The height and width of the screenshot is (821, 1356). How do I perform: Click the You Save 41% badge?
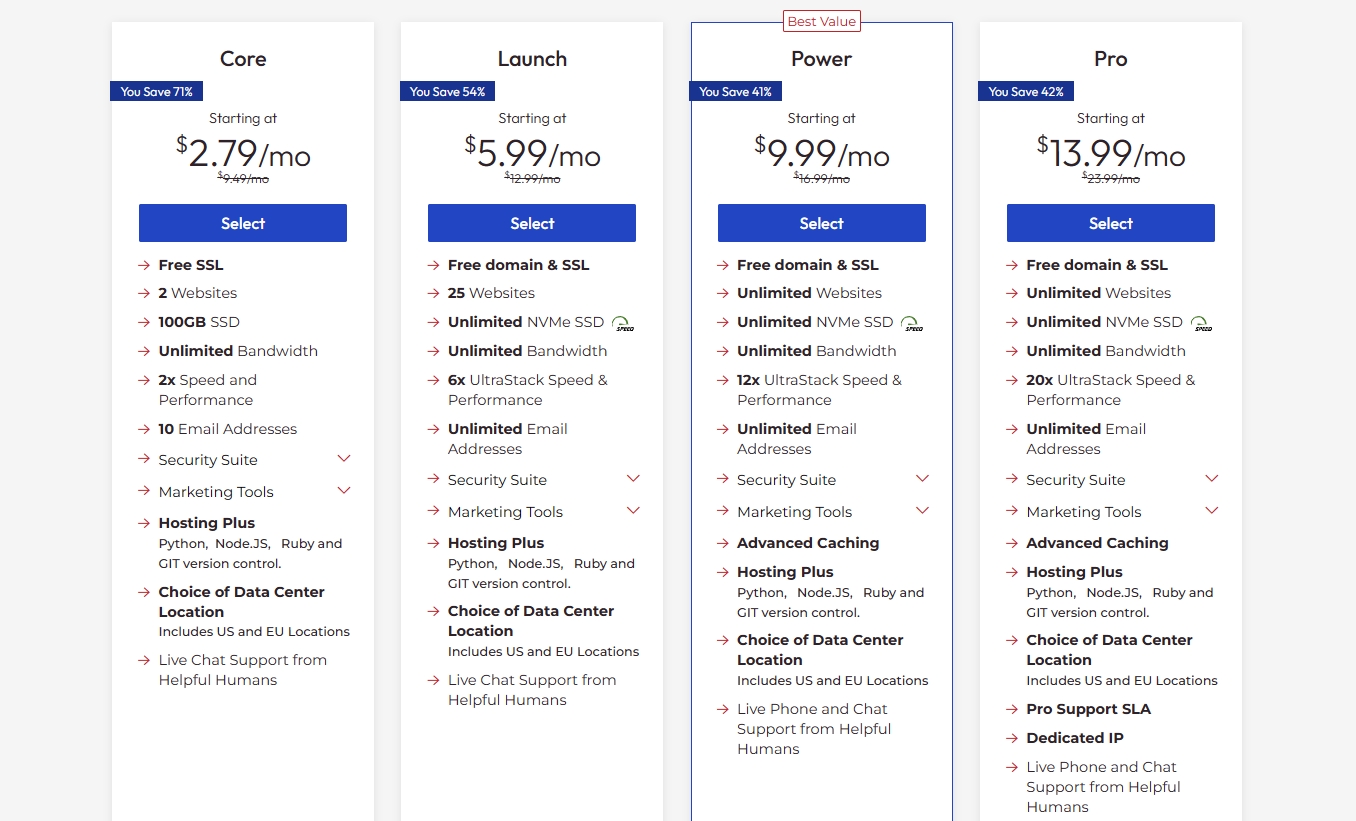pos(736,91)
